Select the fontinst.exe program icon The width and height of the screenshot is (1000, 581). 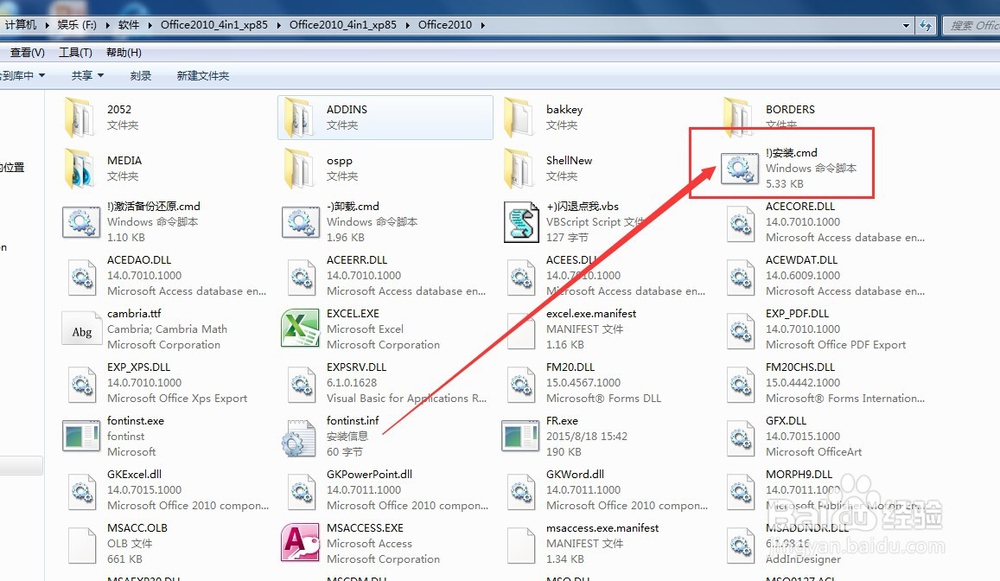[x=81, y=436]
